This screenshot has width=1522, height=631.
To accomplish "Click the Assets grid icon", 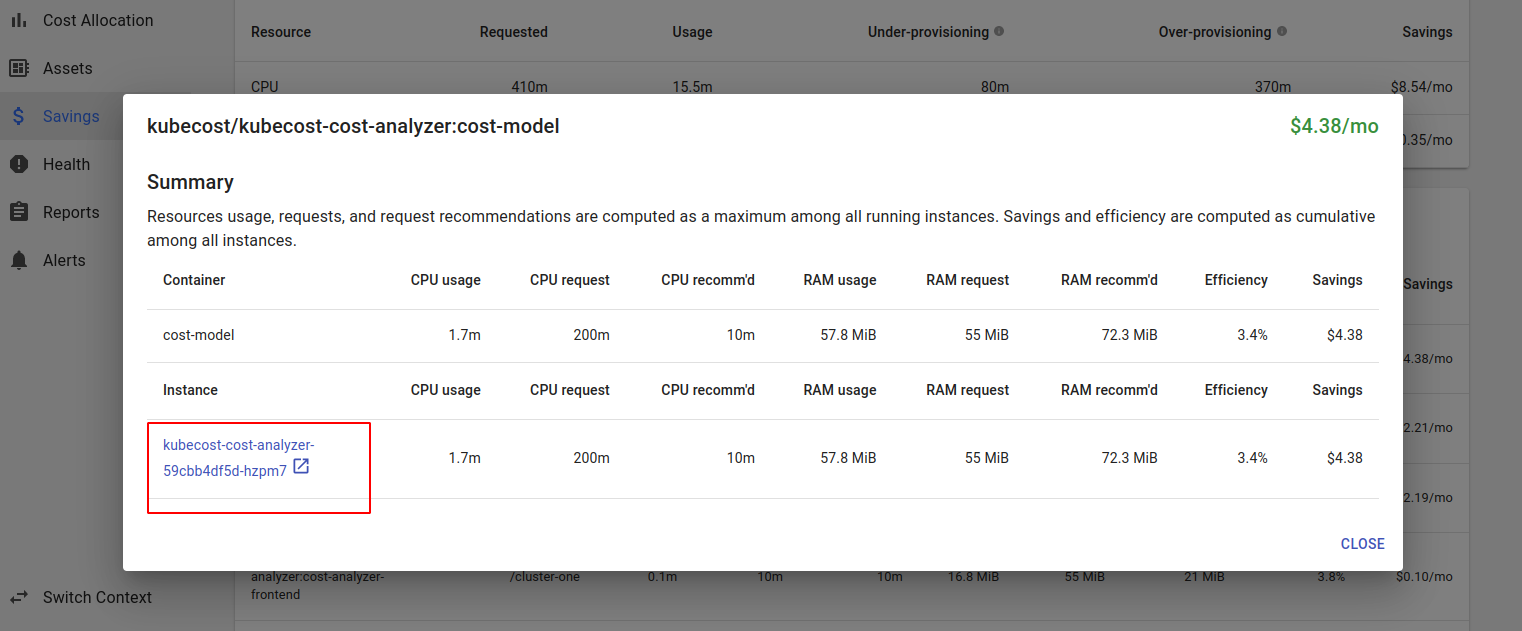I will (x=18, y=68).
